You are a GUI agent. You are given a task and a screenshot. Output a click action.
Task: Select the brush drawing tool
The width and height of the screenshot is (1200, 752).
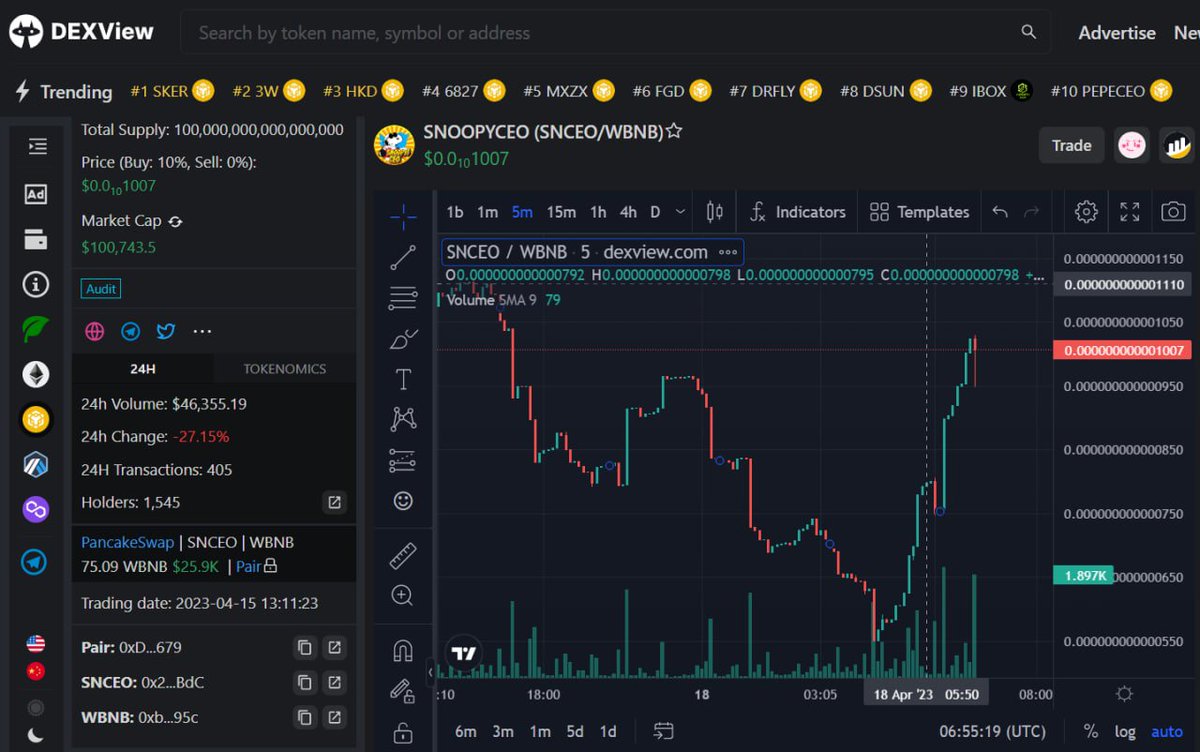(403, 339)
